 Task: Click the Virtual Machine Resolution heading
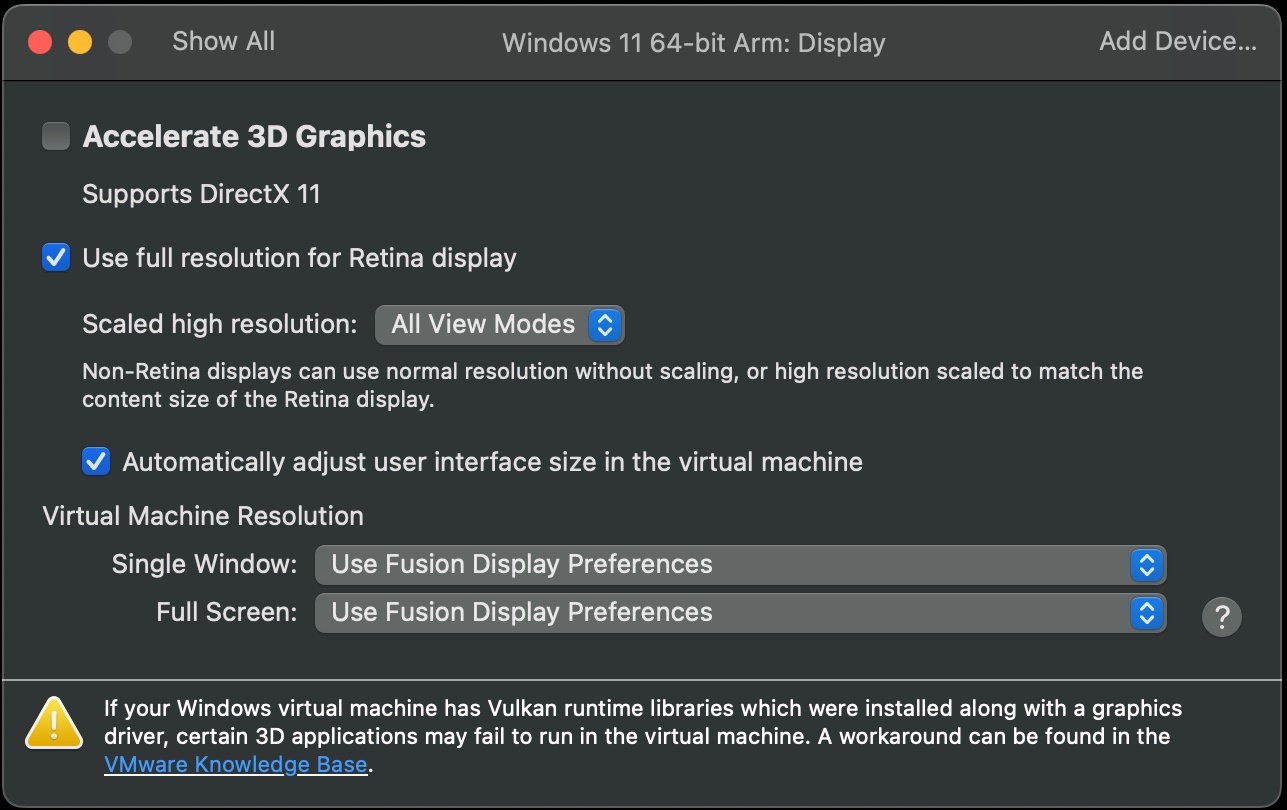tap(203, 516)
